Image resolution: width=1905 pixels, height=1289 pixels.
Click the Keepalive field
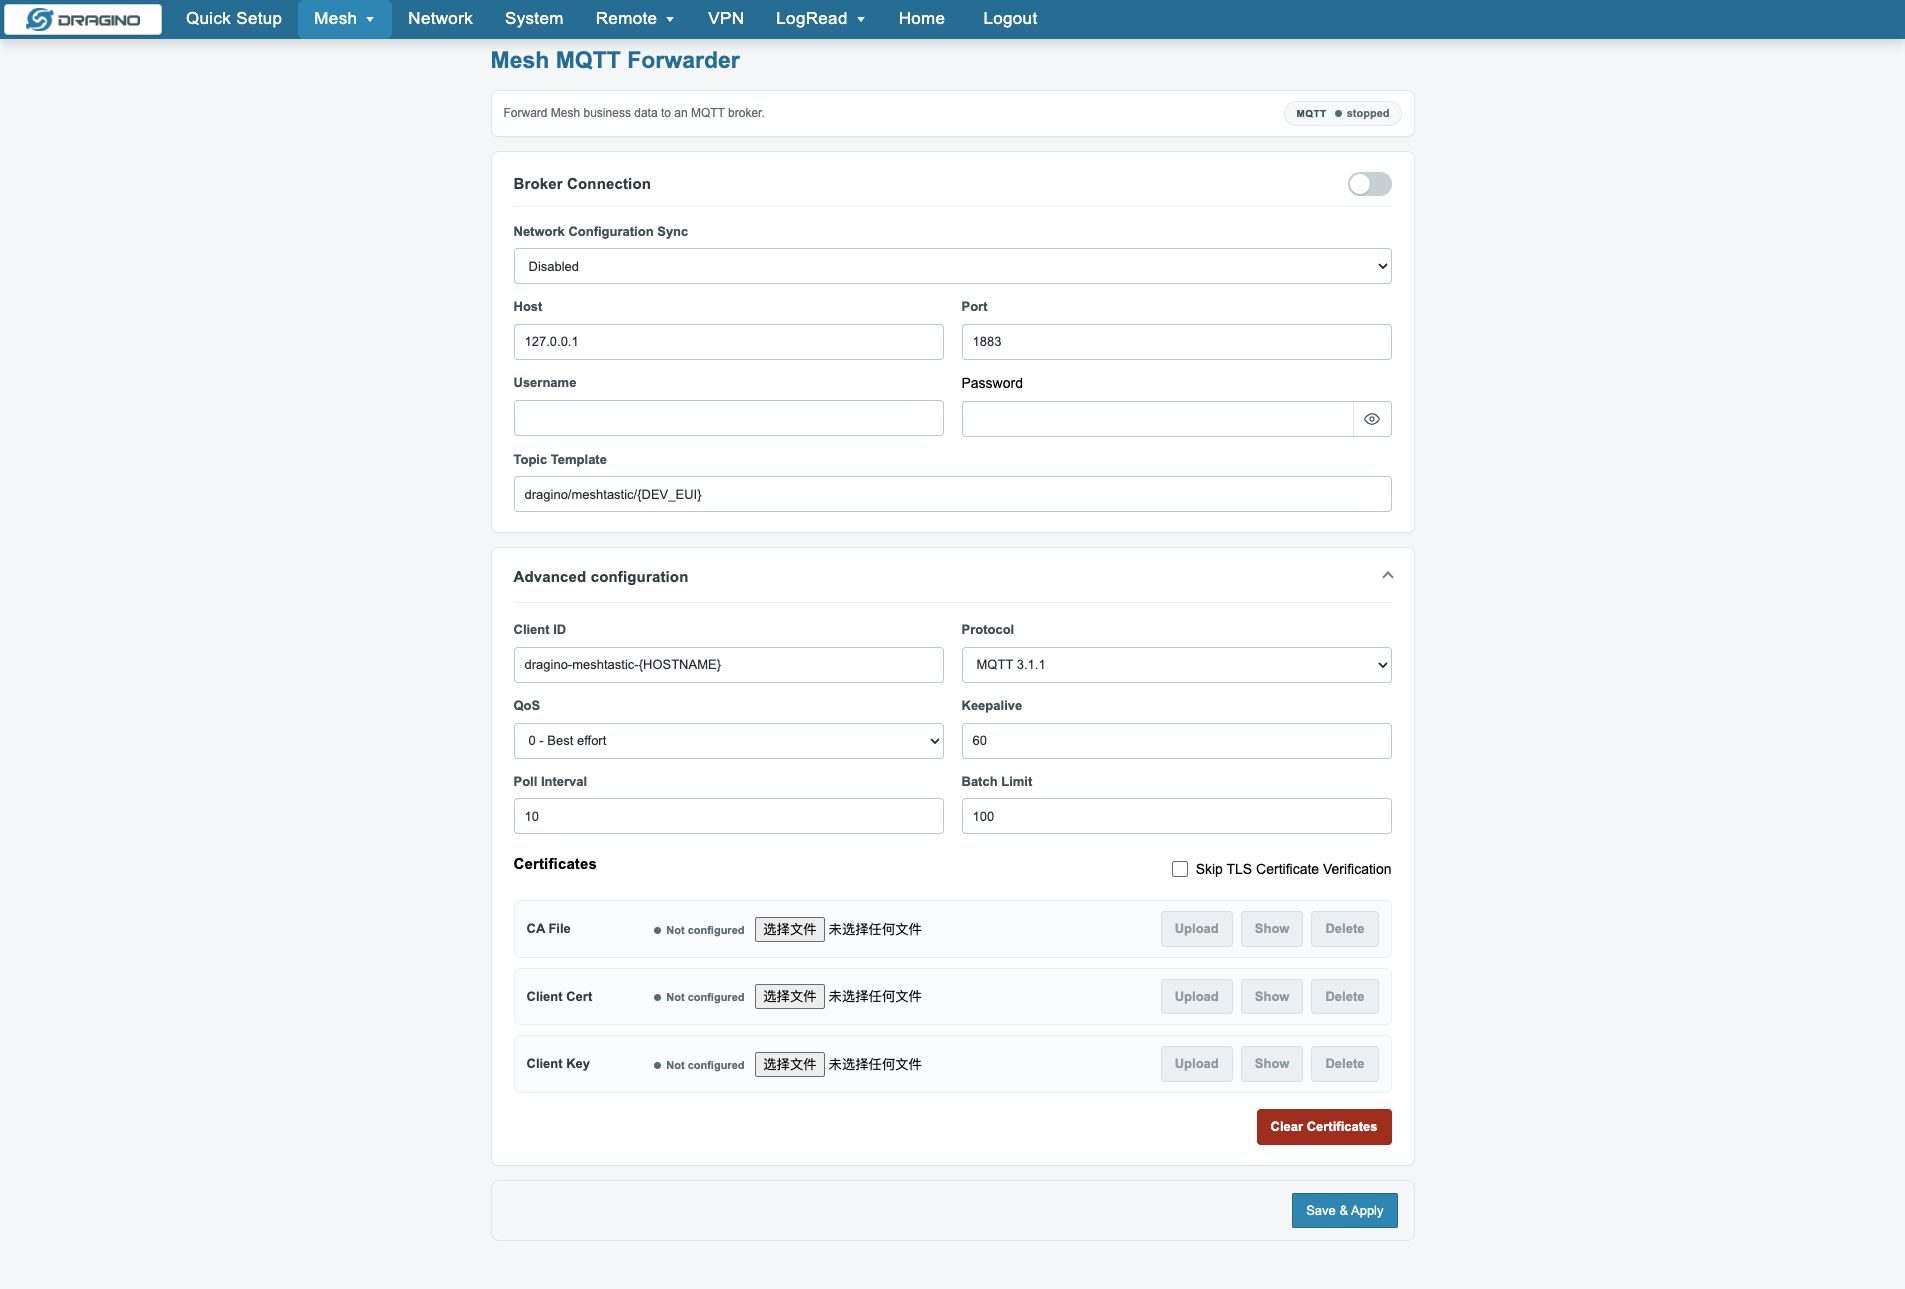click(1176, 741)
